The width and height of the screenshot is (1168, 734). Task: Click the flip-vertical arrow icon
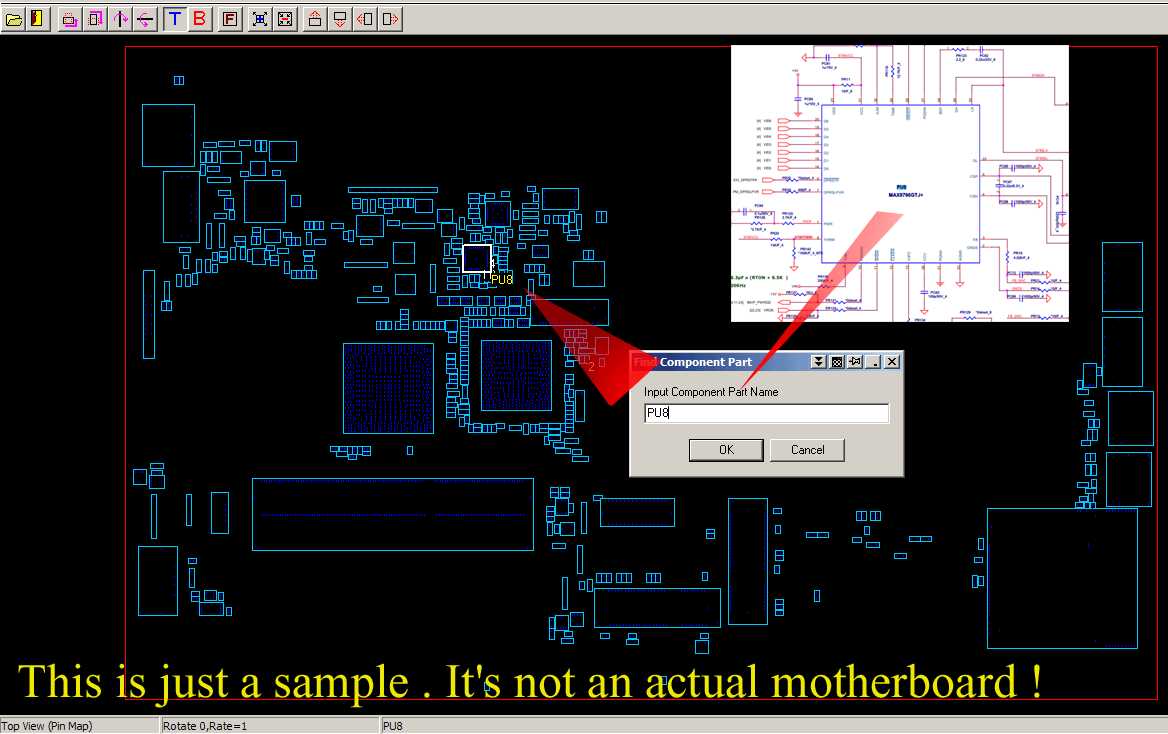pyautogui.click(x=120, y=19)
